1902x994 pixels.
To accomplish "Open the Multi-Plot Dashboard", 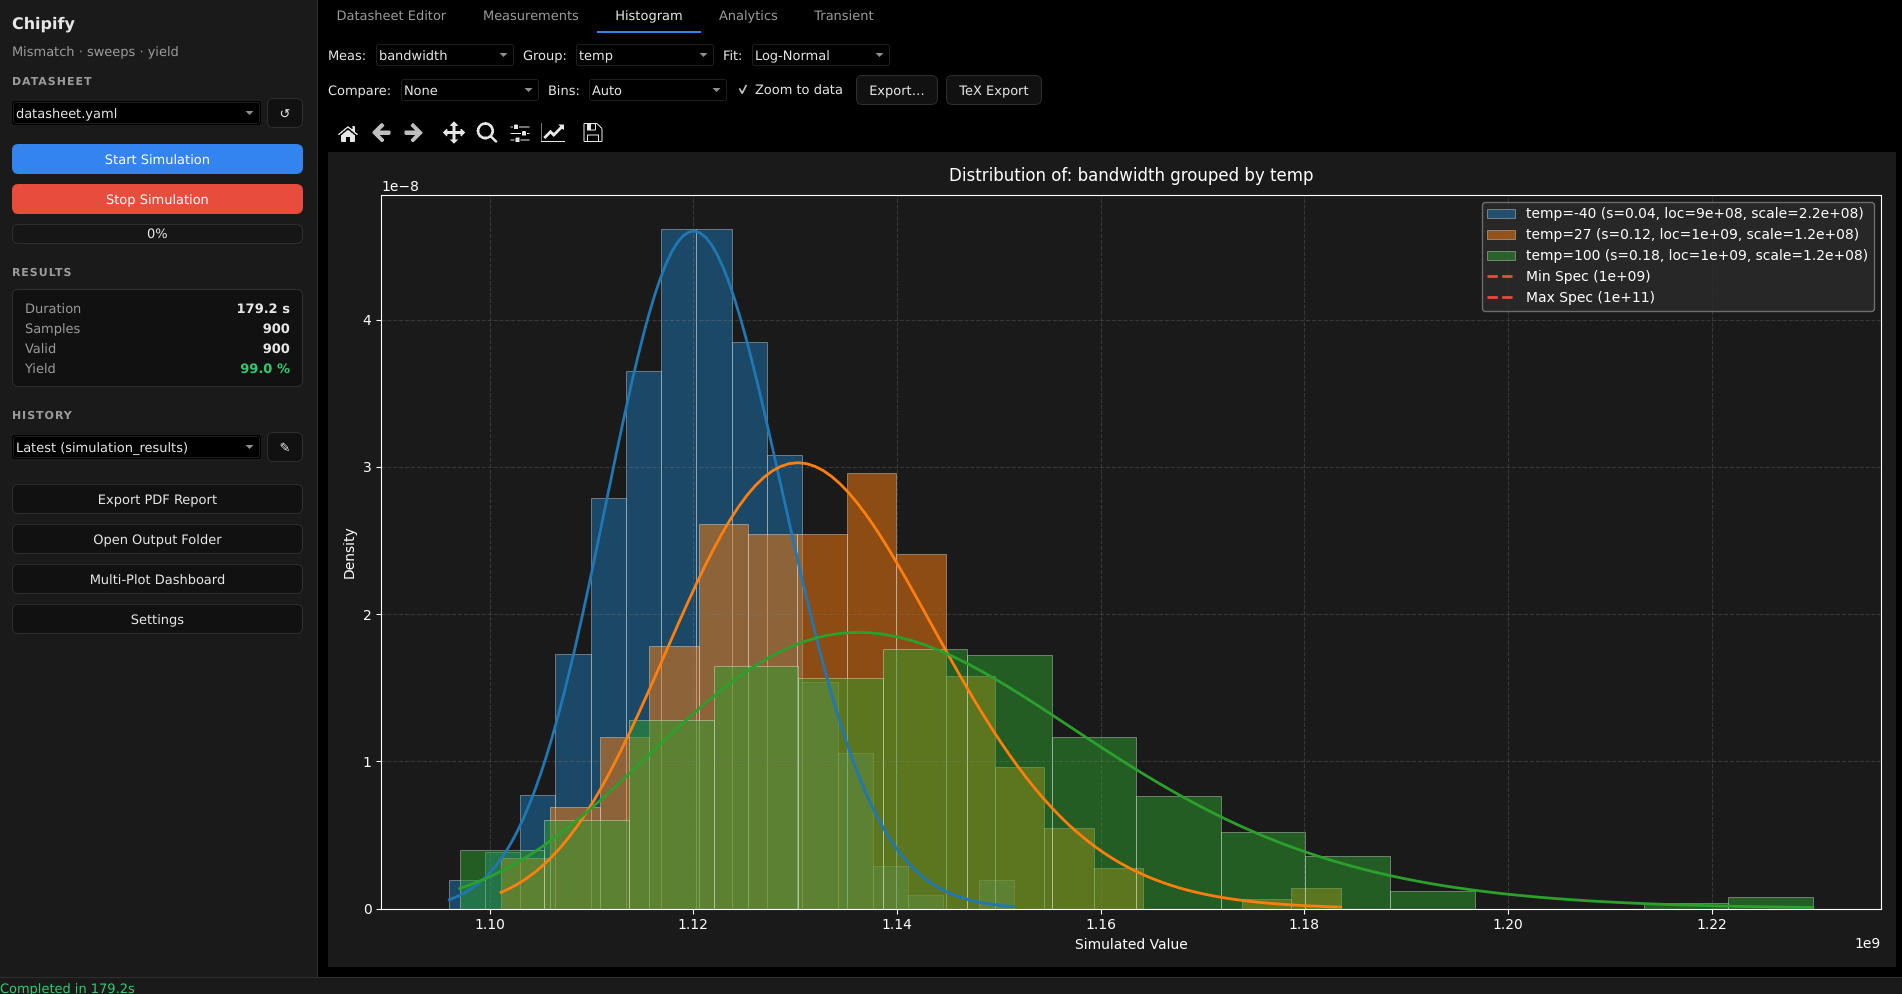I will pos(157,579).
